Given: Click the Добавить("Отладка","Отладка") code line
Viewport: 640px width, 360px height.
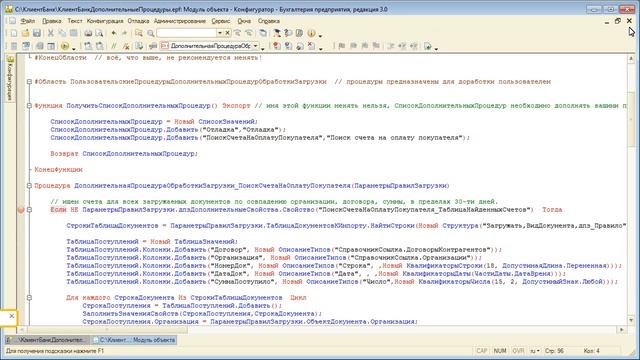Looking at the screenshot, I should pos(168,130).
